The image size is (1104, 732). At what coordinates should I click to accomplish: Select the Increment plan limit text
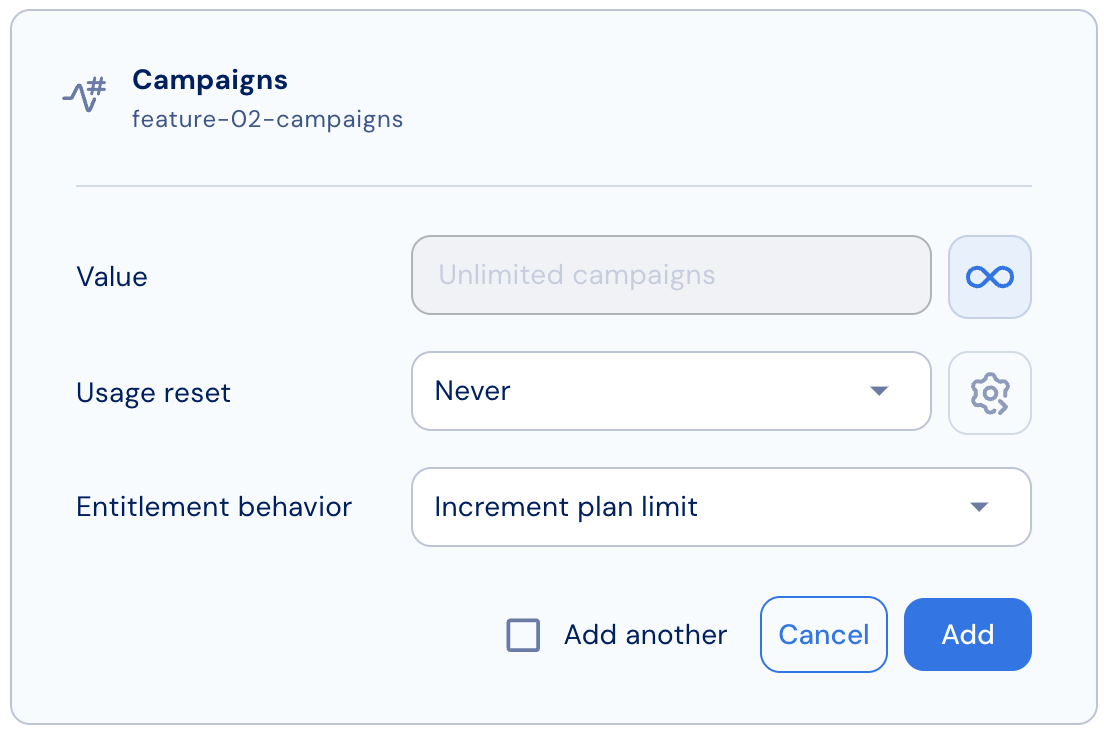click(566, 507)
